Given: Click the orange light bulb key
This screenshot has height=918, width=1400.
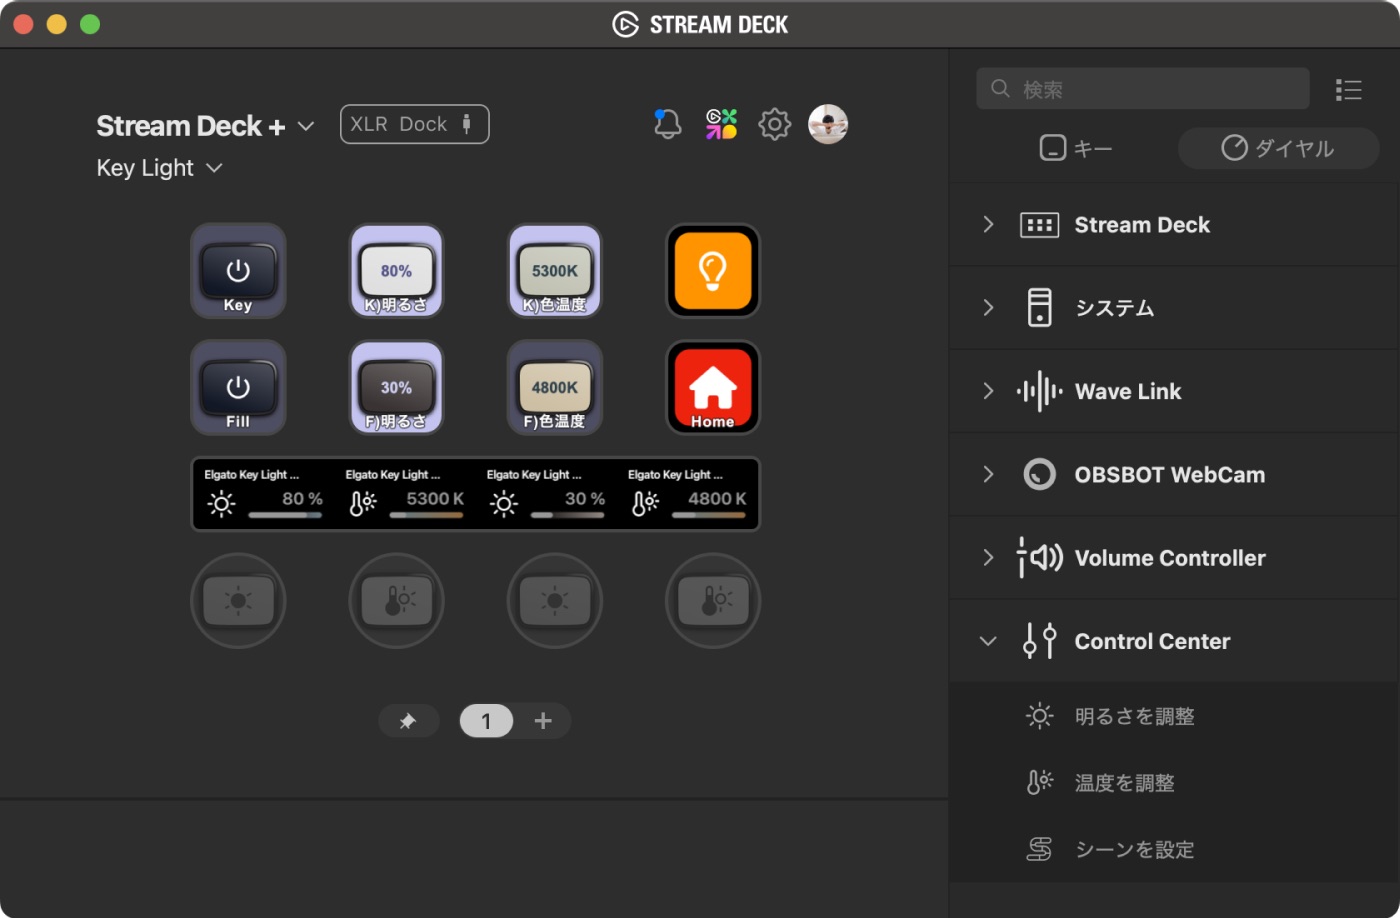Looking at the screenshot, I should coord(713,270).
